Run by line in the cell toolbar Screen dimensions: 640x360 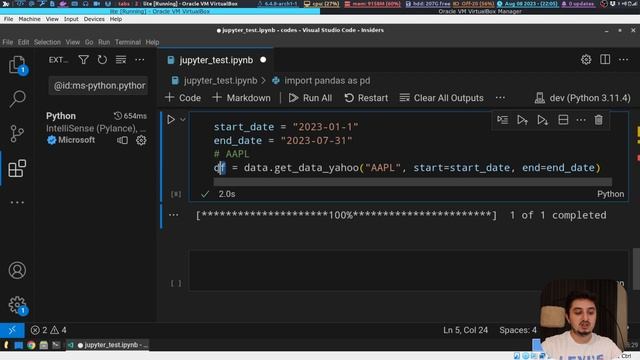pyautogui.click(x=502, y=120)
